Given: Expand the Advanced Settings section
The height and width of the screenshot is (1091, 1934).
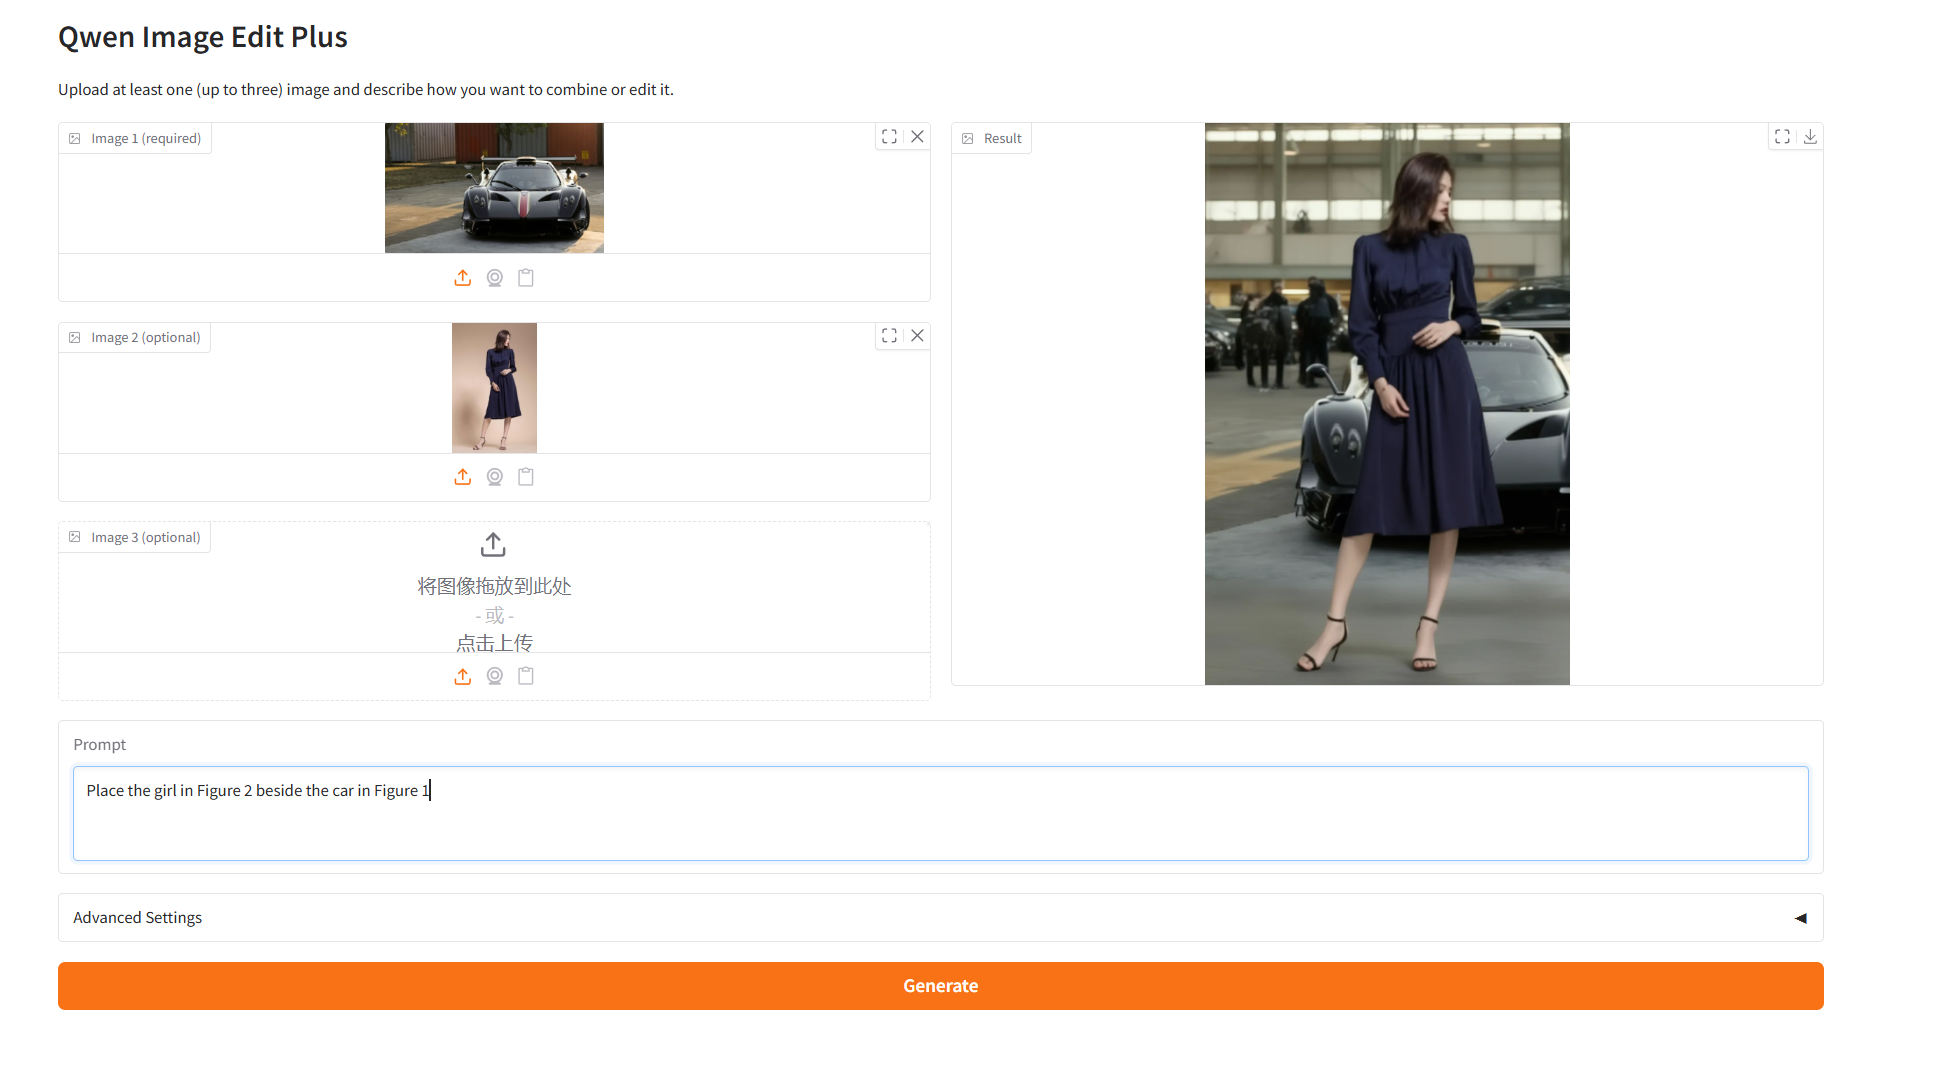Looking at the screenshot, I should coord(940,918).
